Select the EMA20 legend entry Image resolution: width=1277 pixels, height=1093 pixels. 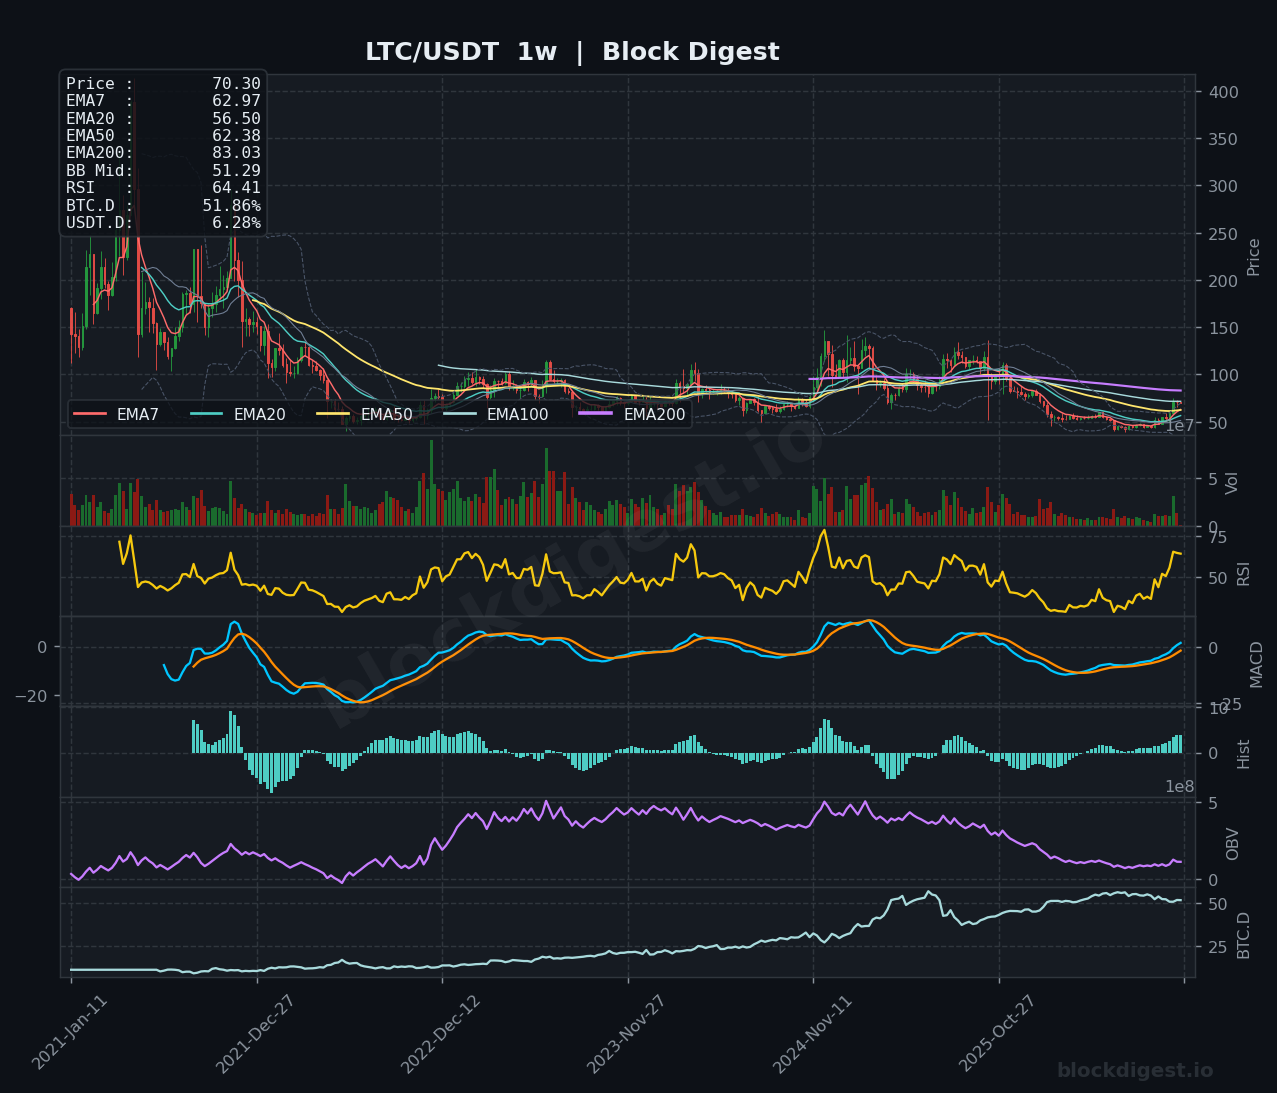[238, 414]
